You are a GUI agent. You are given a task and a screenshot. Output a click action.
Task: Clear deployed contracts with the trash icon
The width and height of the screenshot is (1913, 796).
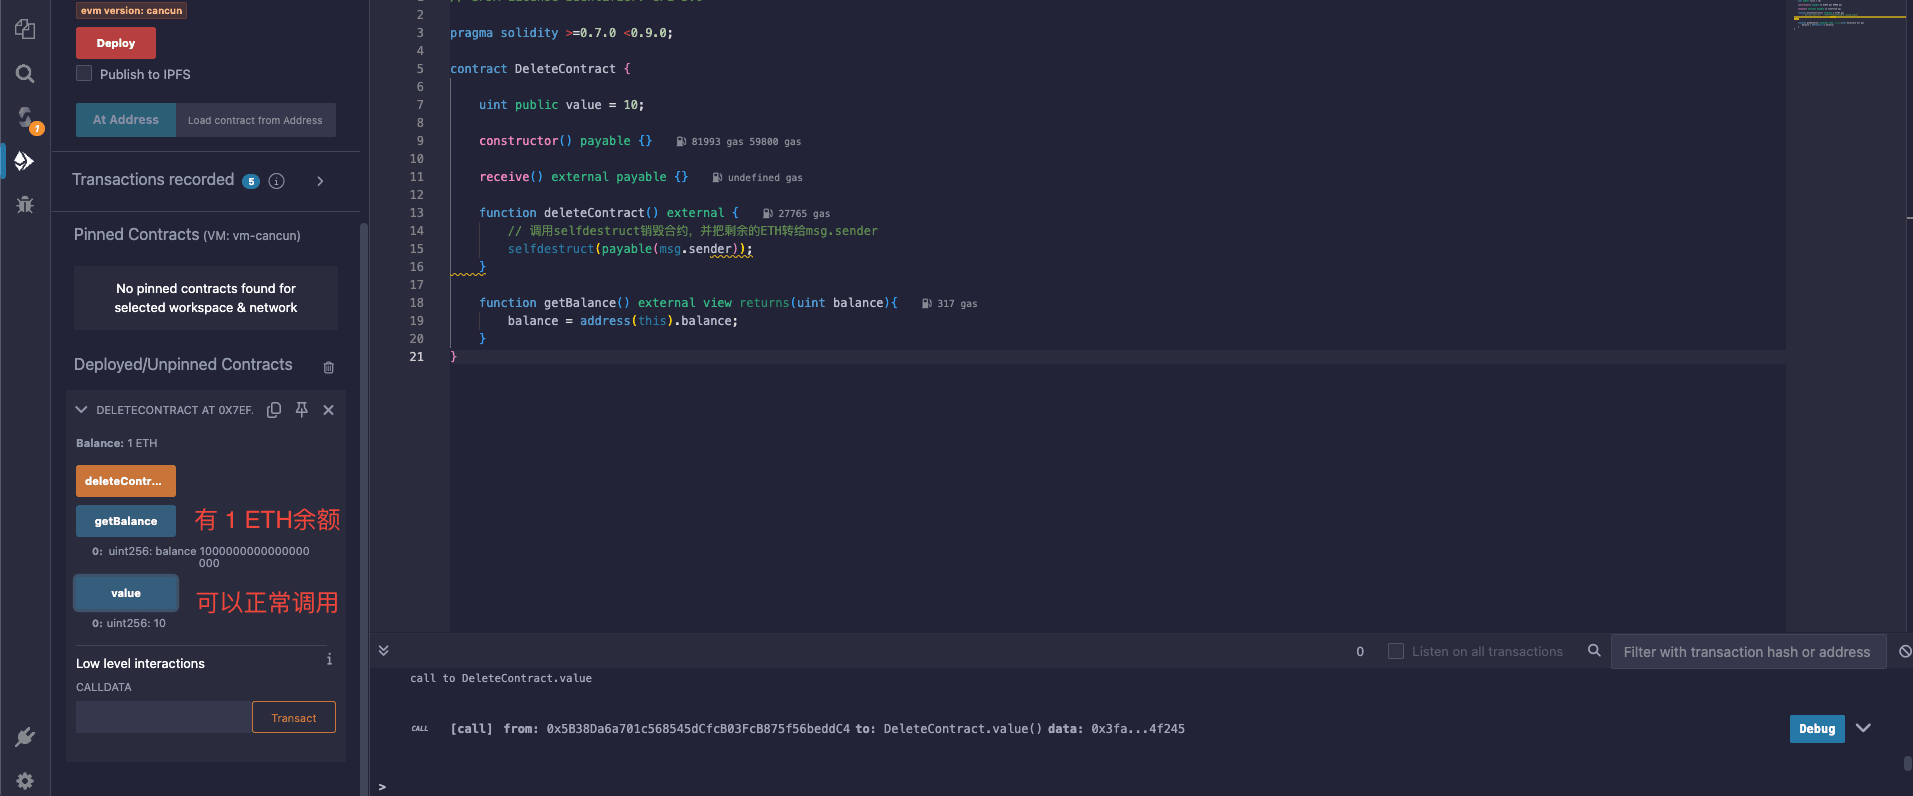pyautogui.click(x=328, y=367)
